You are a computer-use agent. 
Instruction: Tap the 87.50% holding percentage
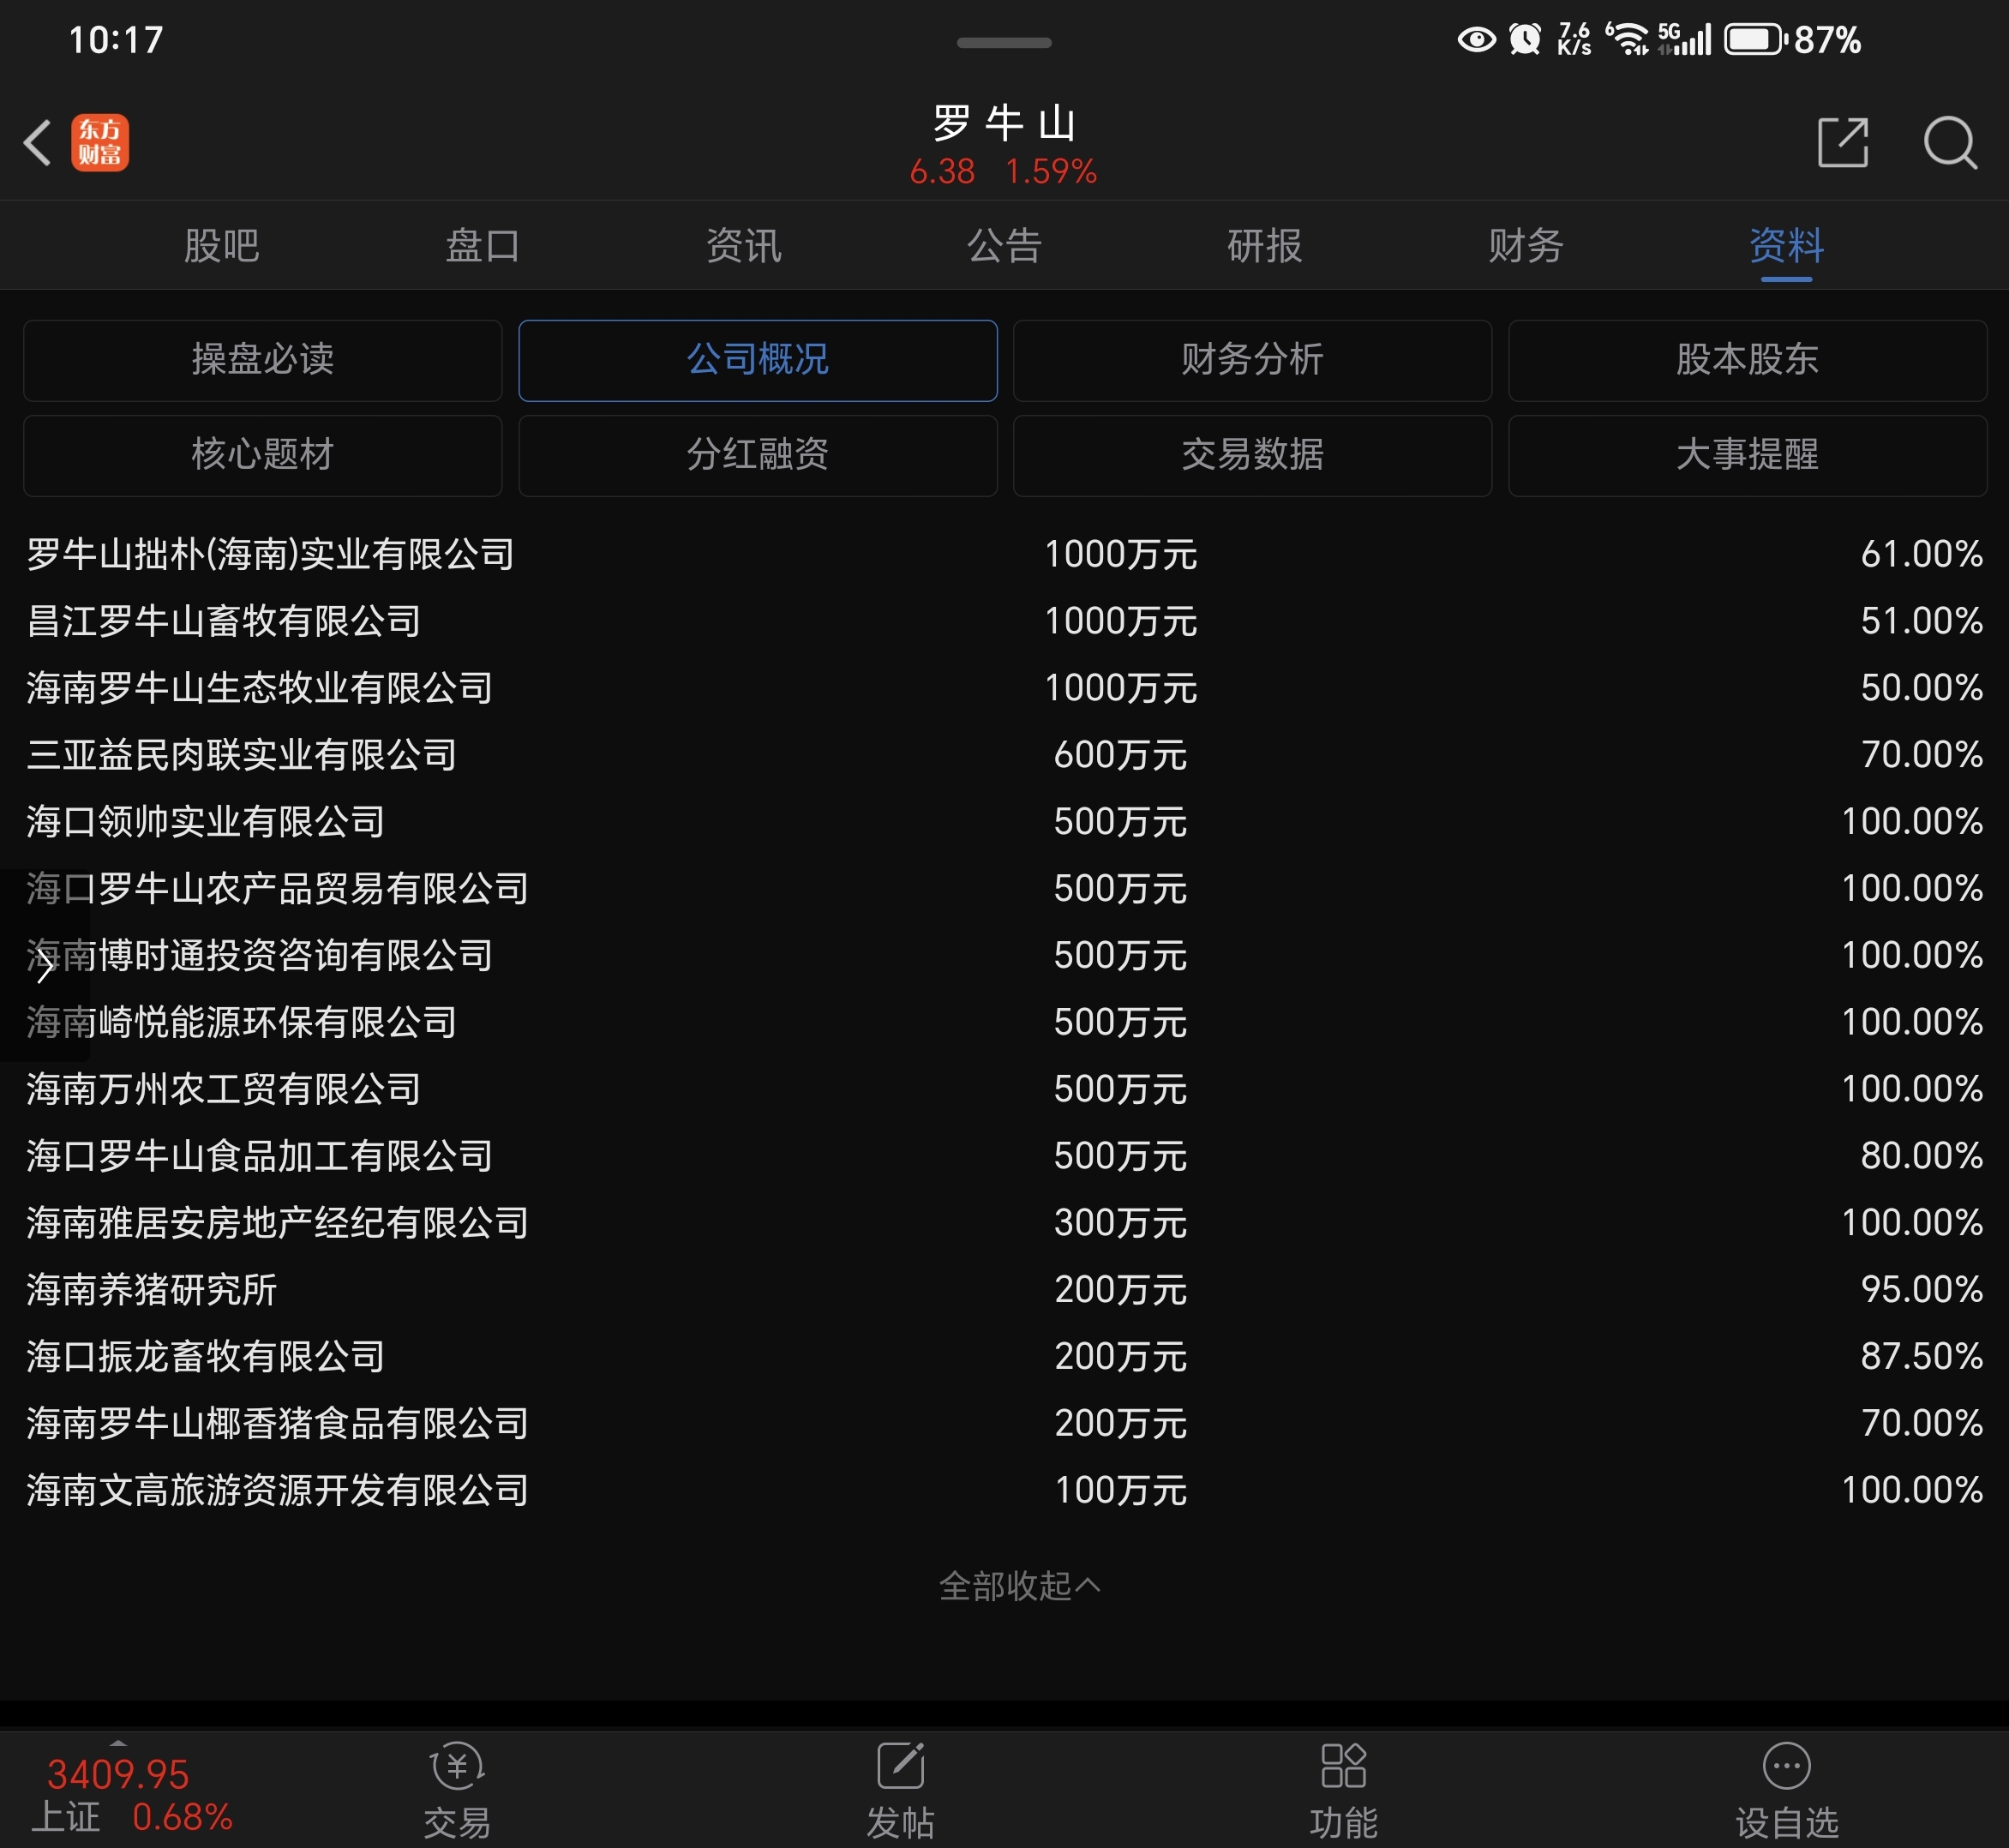point(1921,1357)
